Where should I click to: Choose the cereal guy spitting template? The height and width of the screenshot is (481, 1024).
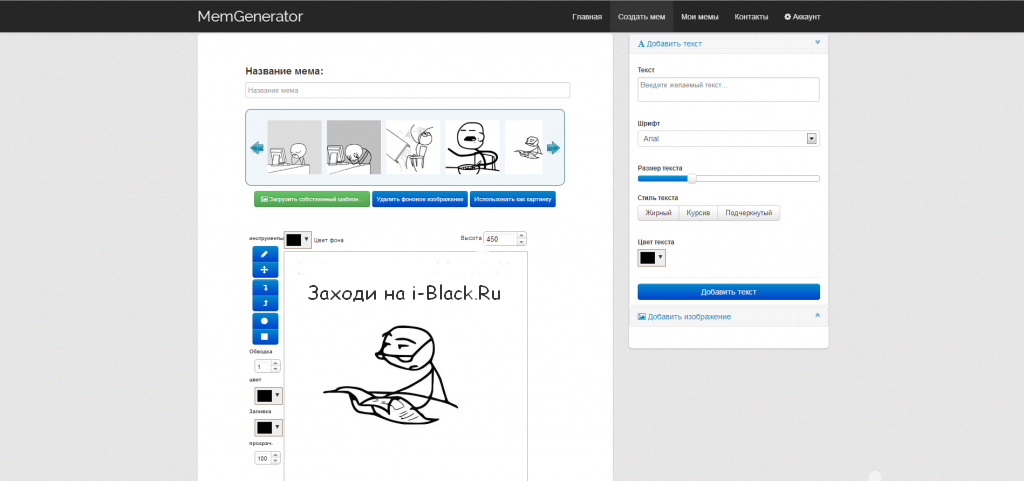[472, 147]
